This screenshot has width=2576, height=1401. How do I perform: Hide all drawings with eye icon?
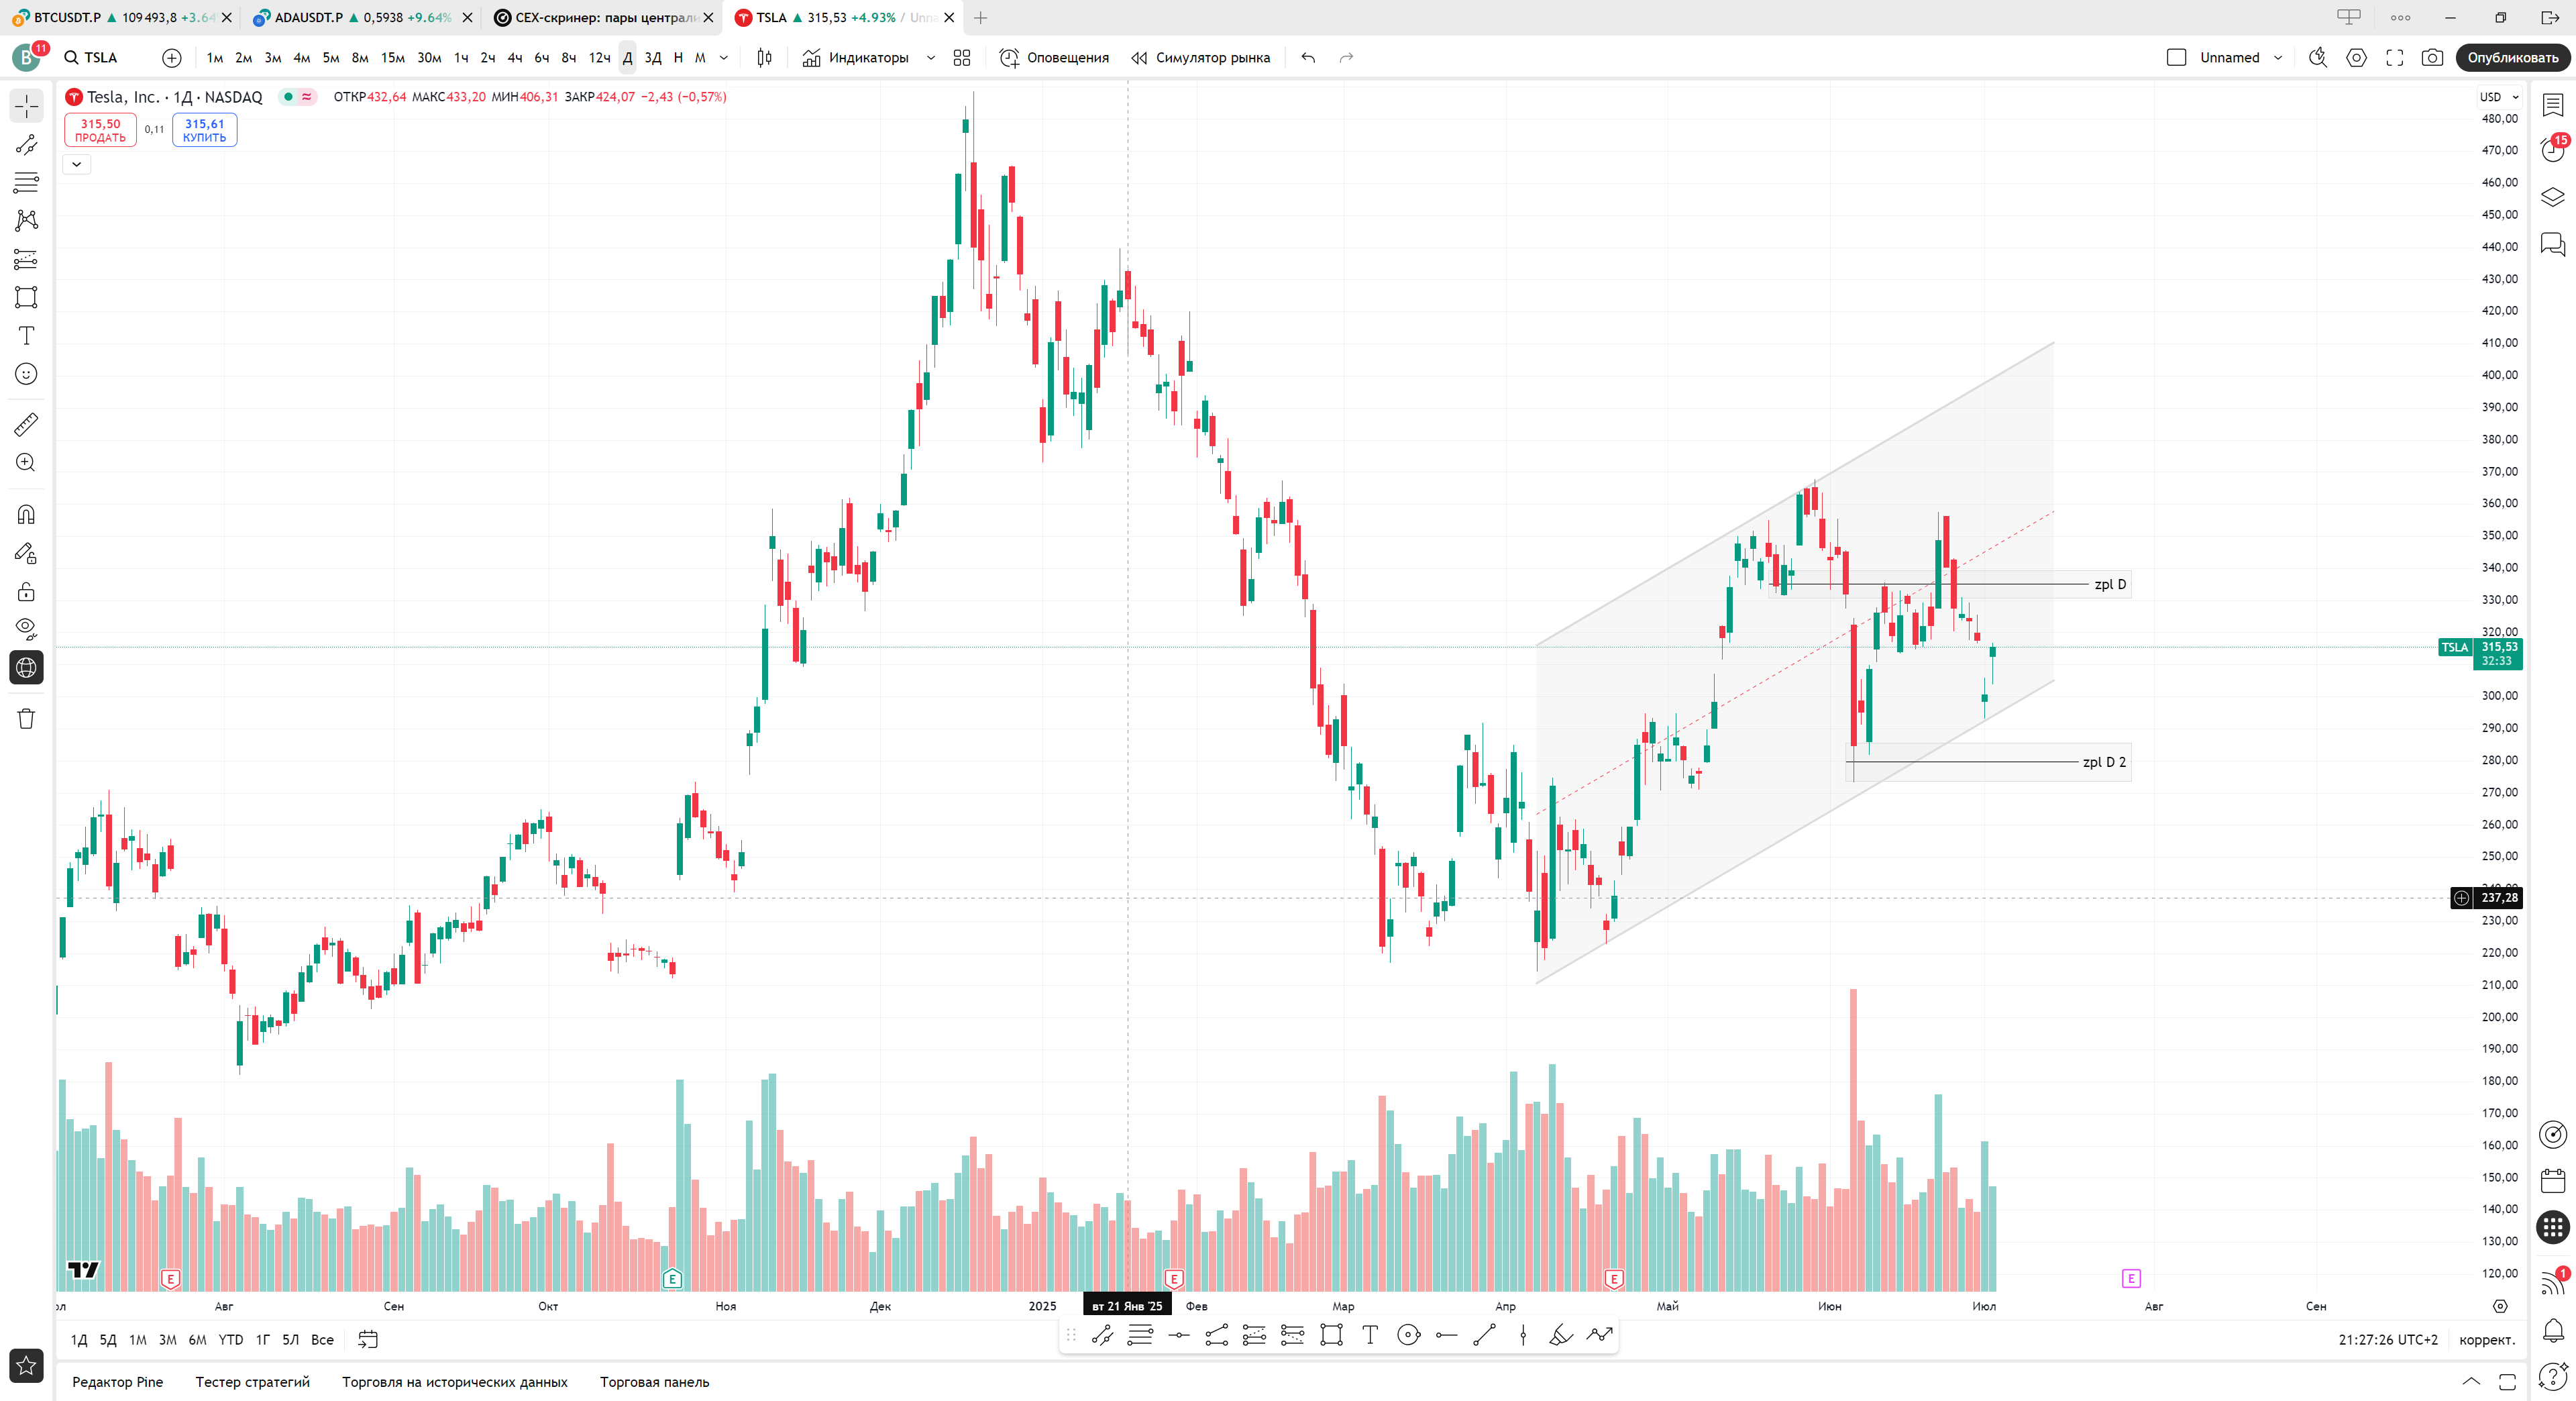pyautogui.click(x=26, y=629)
